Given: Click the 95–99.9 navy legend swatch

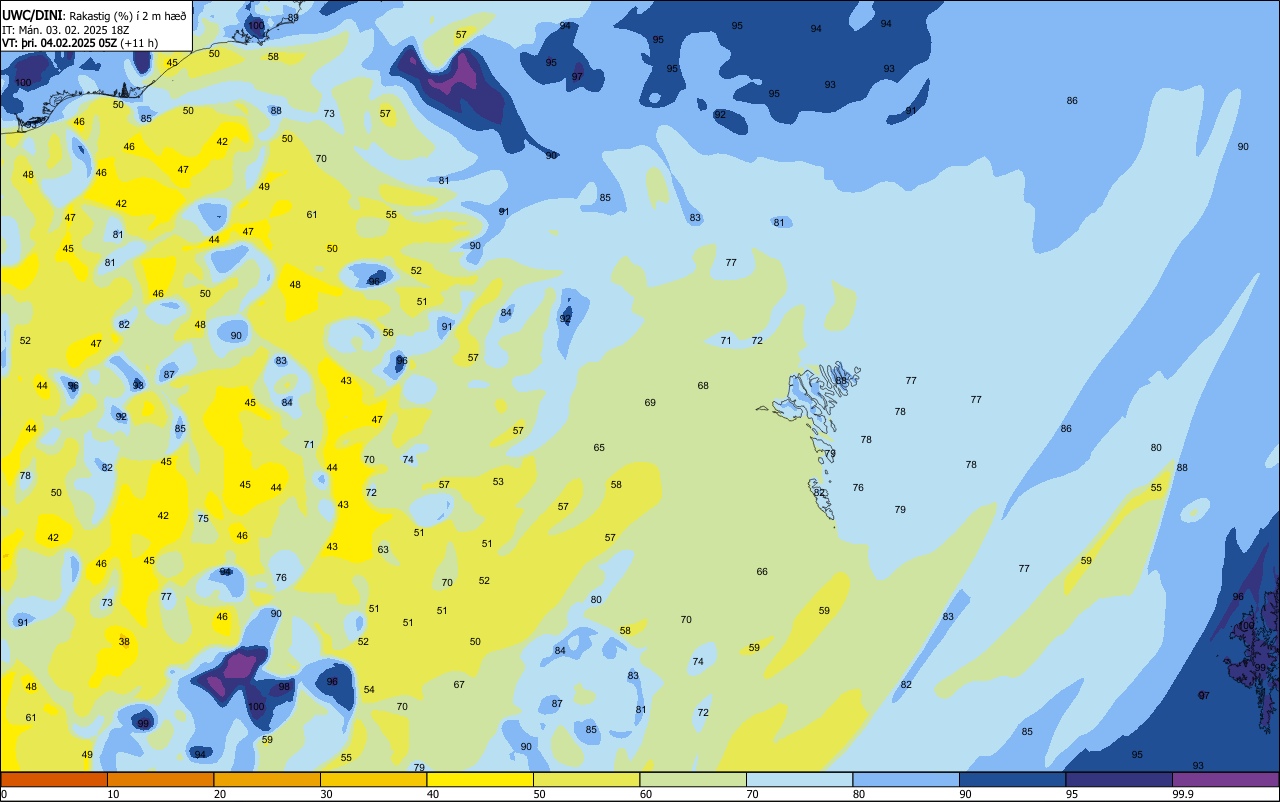Looking at the screenshot, I should click(1119, 779).
